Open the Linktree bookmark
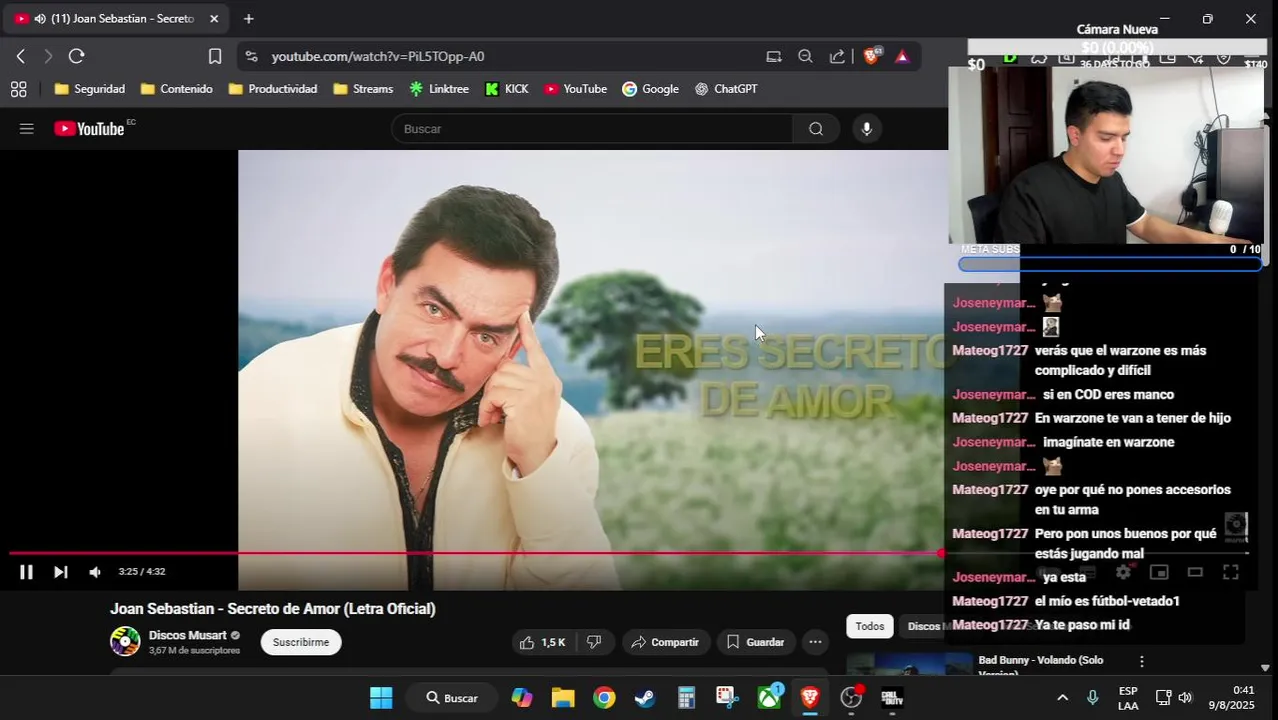1278x720 pixels. coord(439,89)
